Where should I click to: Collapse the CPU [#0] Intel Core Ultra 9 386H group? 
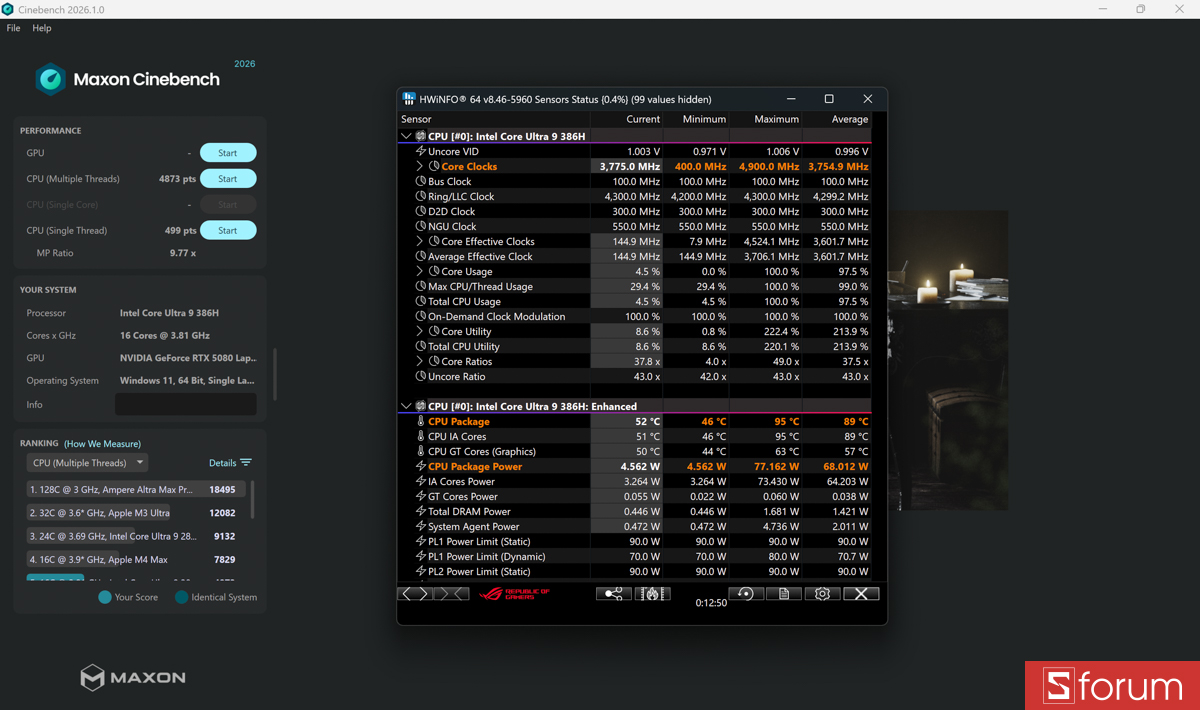point(406,136)
